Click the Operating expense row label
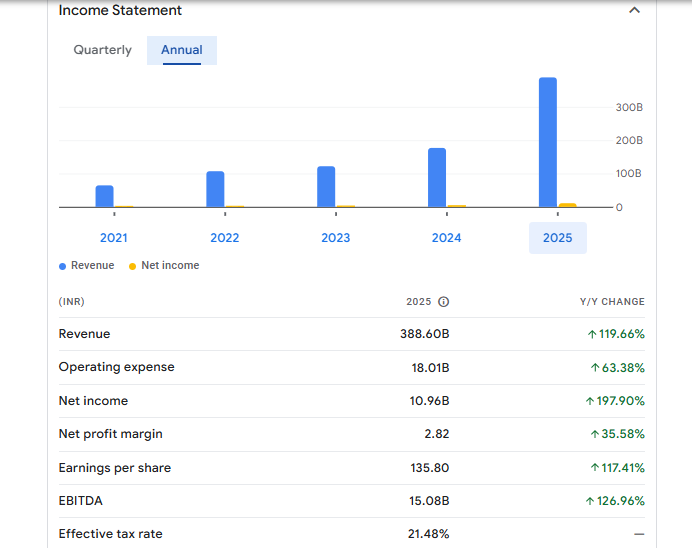The height and width of the screenshot is (548, 692). [116, 367]
